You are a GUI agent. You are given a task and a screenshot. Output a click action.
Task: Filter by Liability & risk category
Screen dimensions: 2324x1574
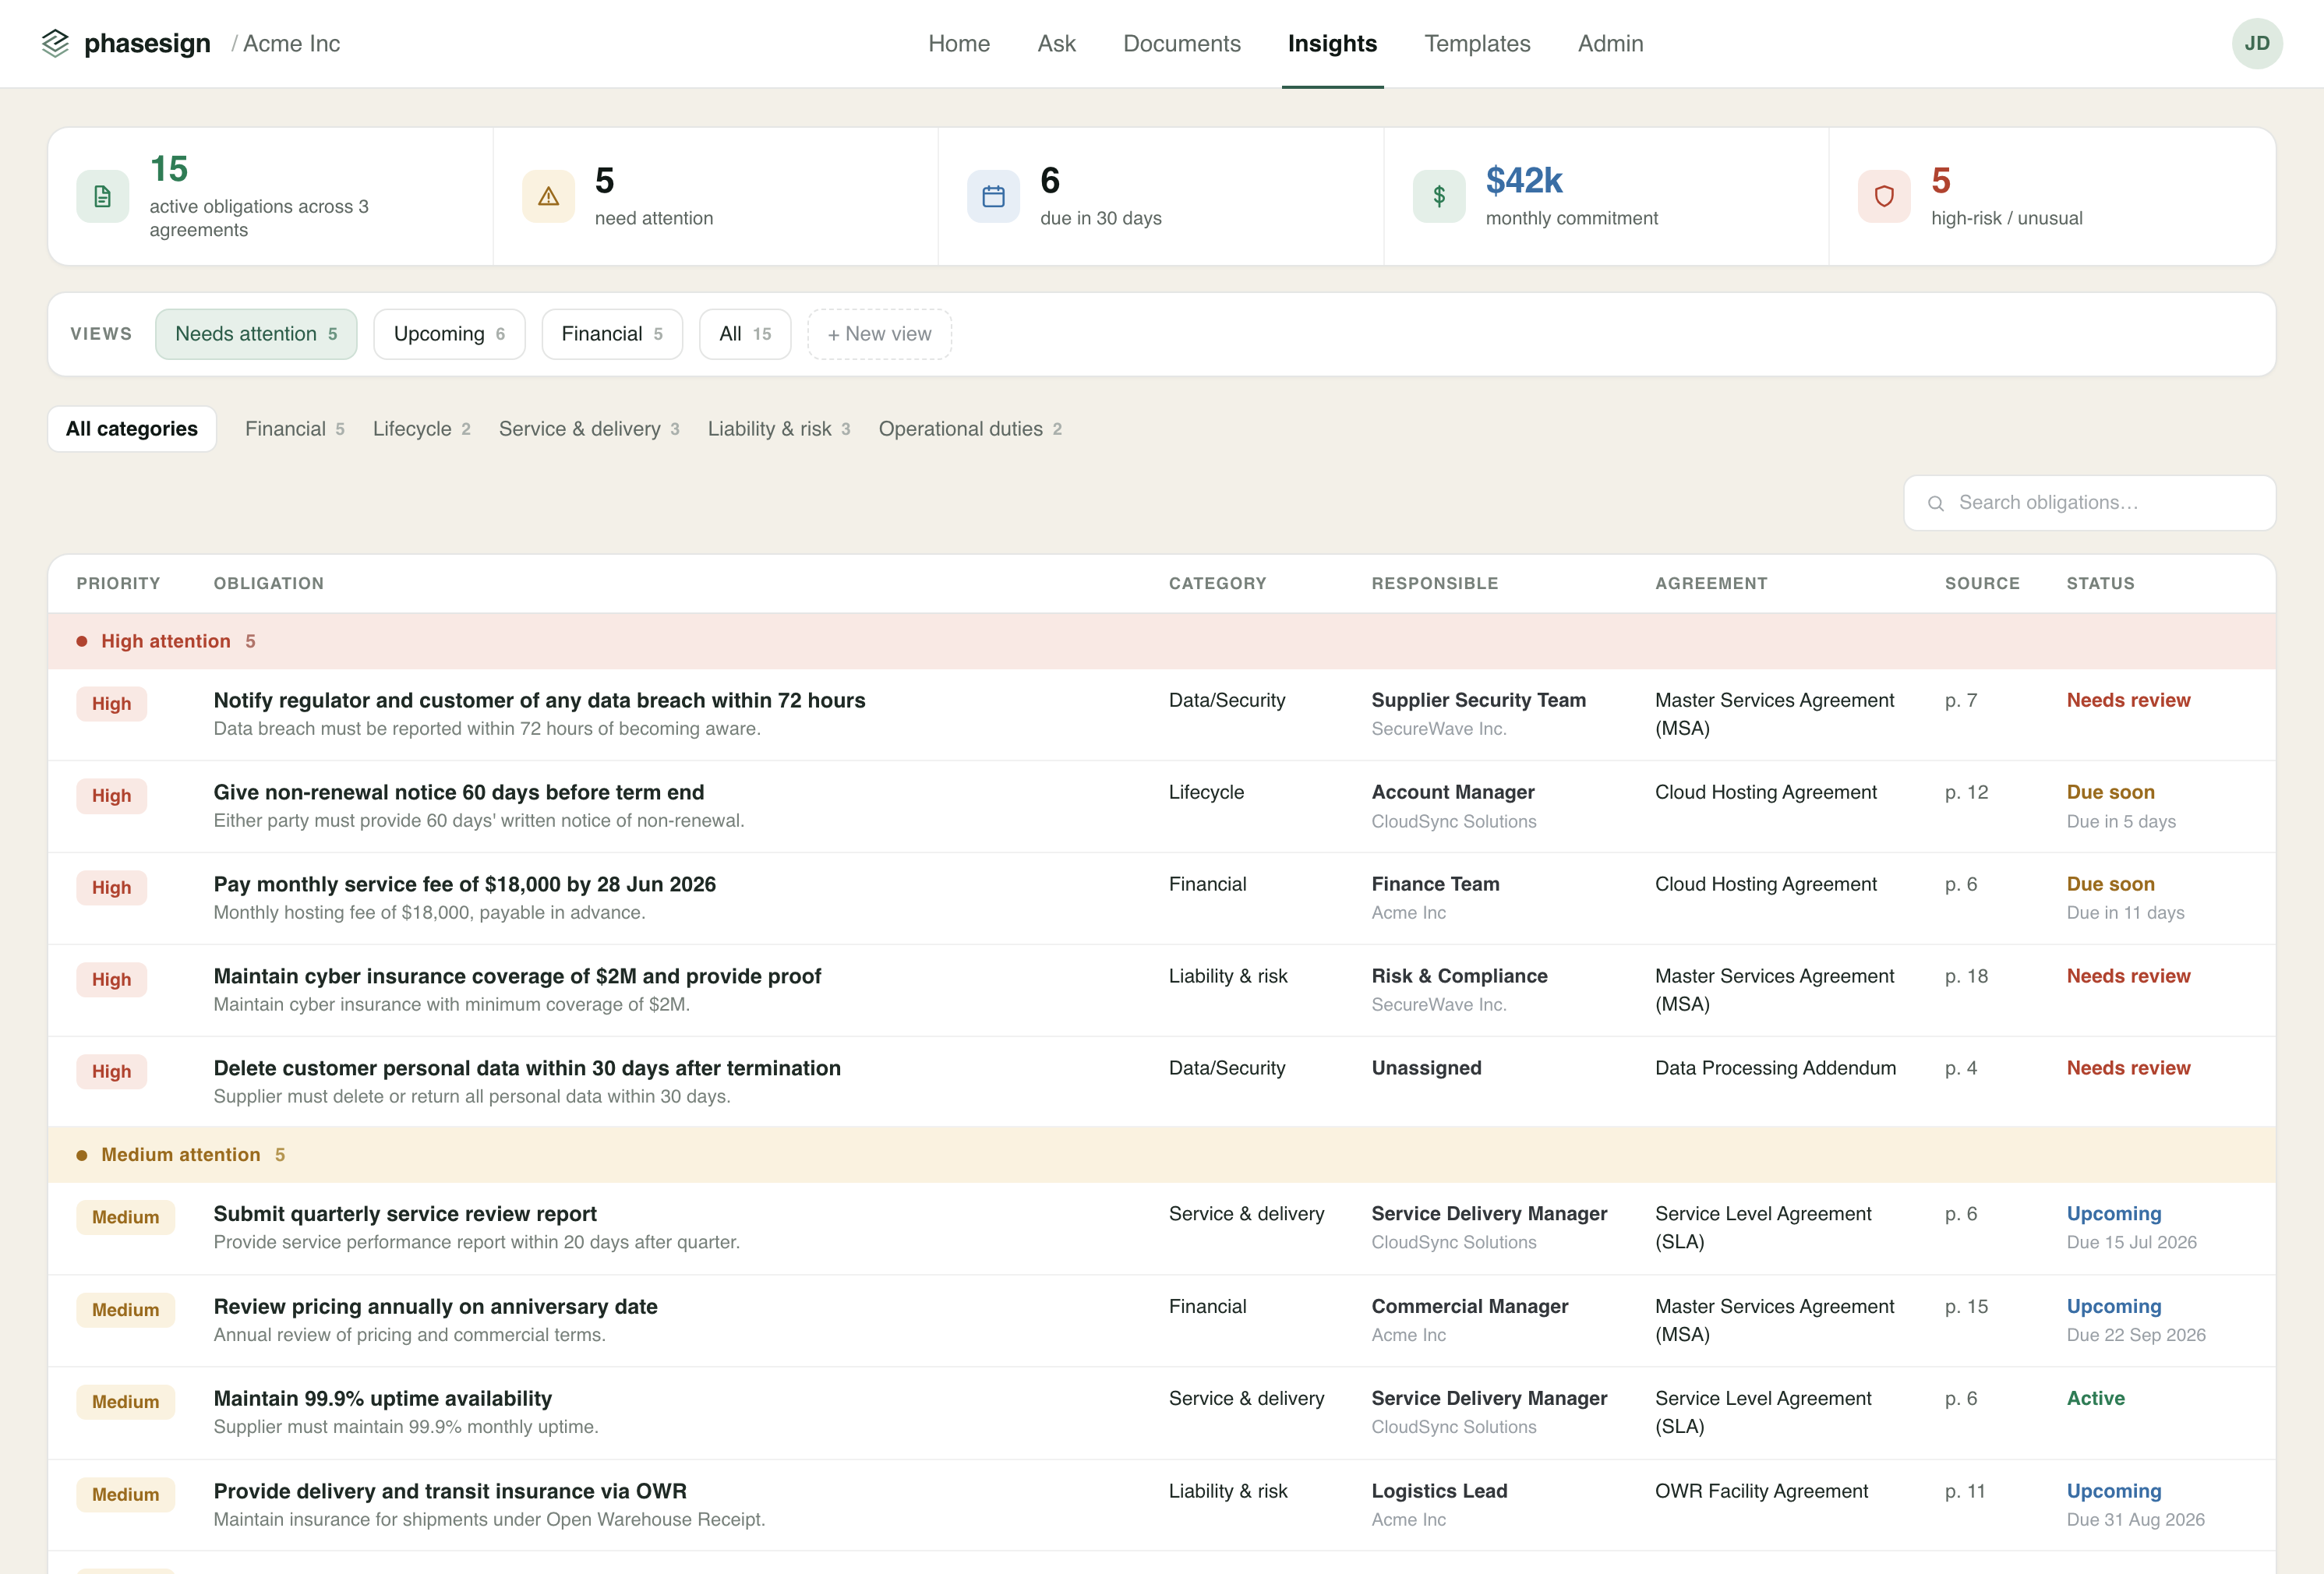click(x=779, y=429)
